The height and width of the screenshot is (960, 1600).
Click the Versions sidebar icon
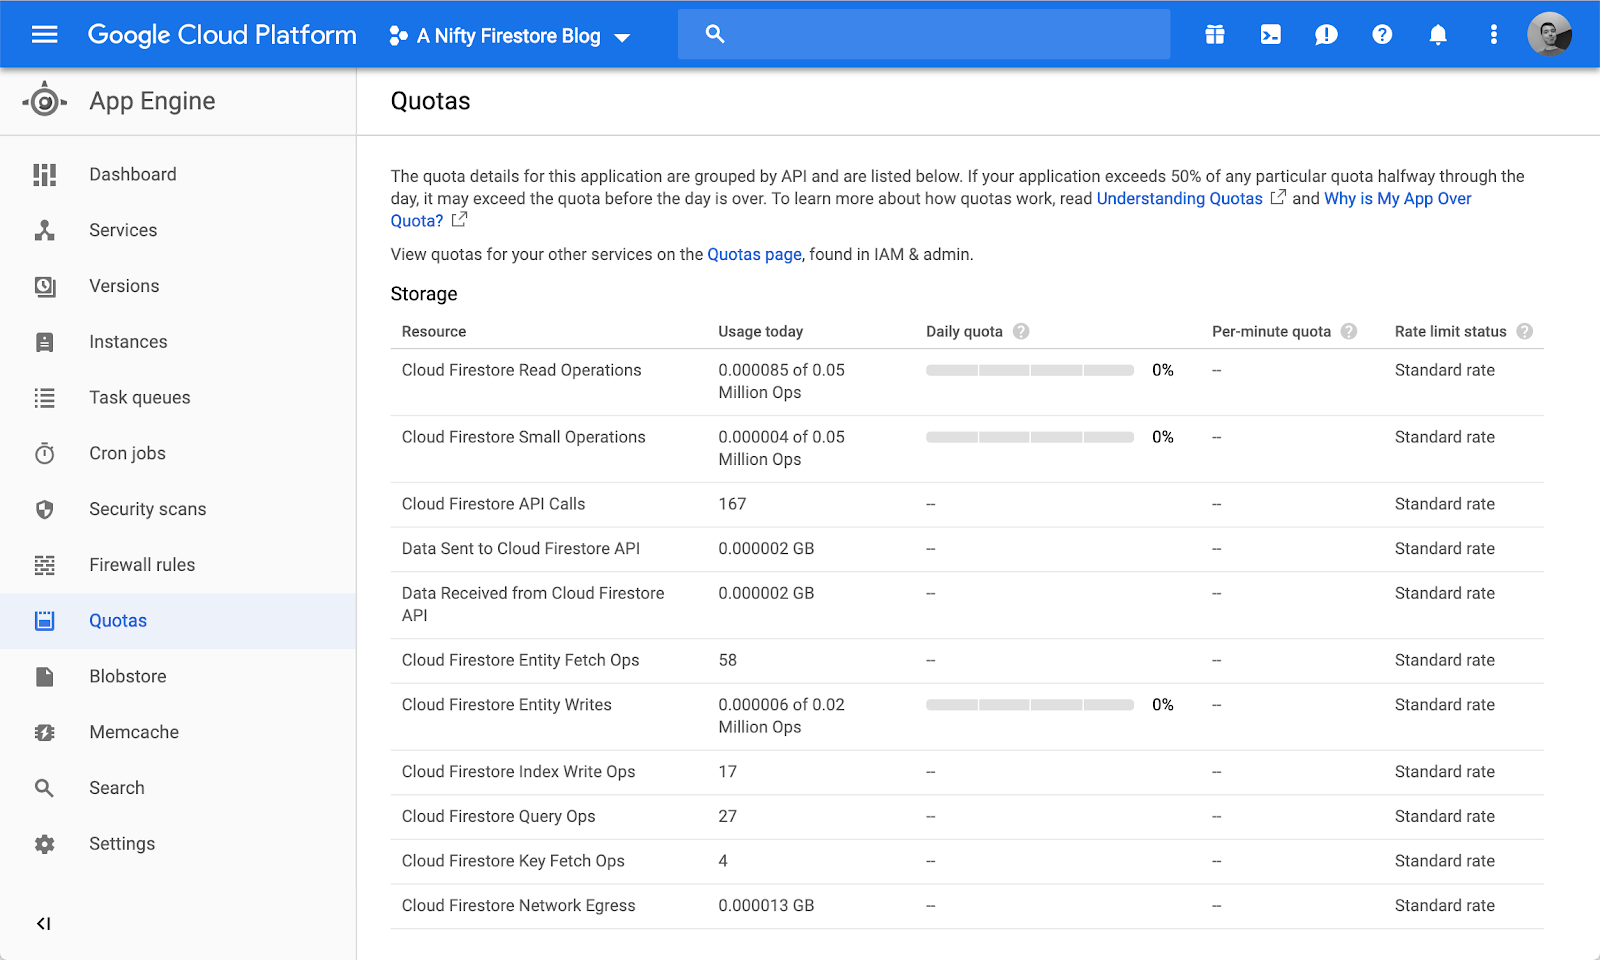click(44, 287)
